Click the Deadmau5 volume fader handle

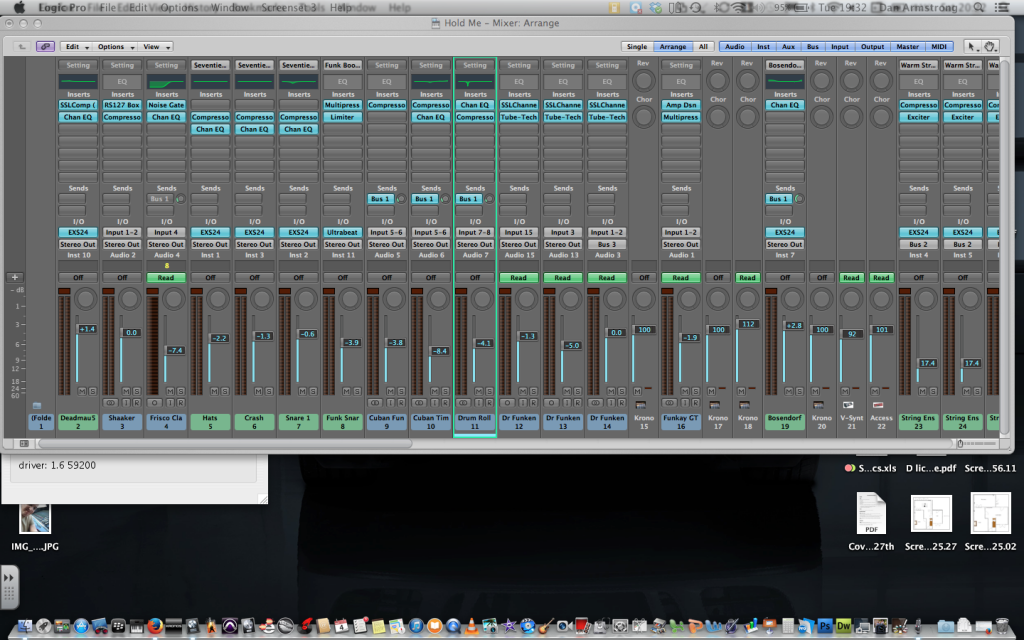(86, 329)
